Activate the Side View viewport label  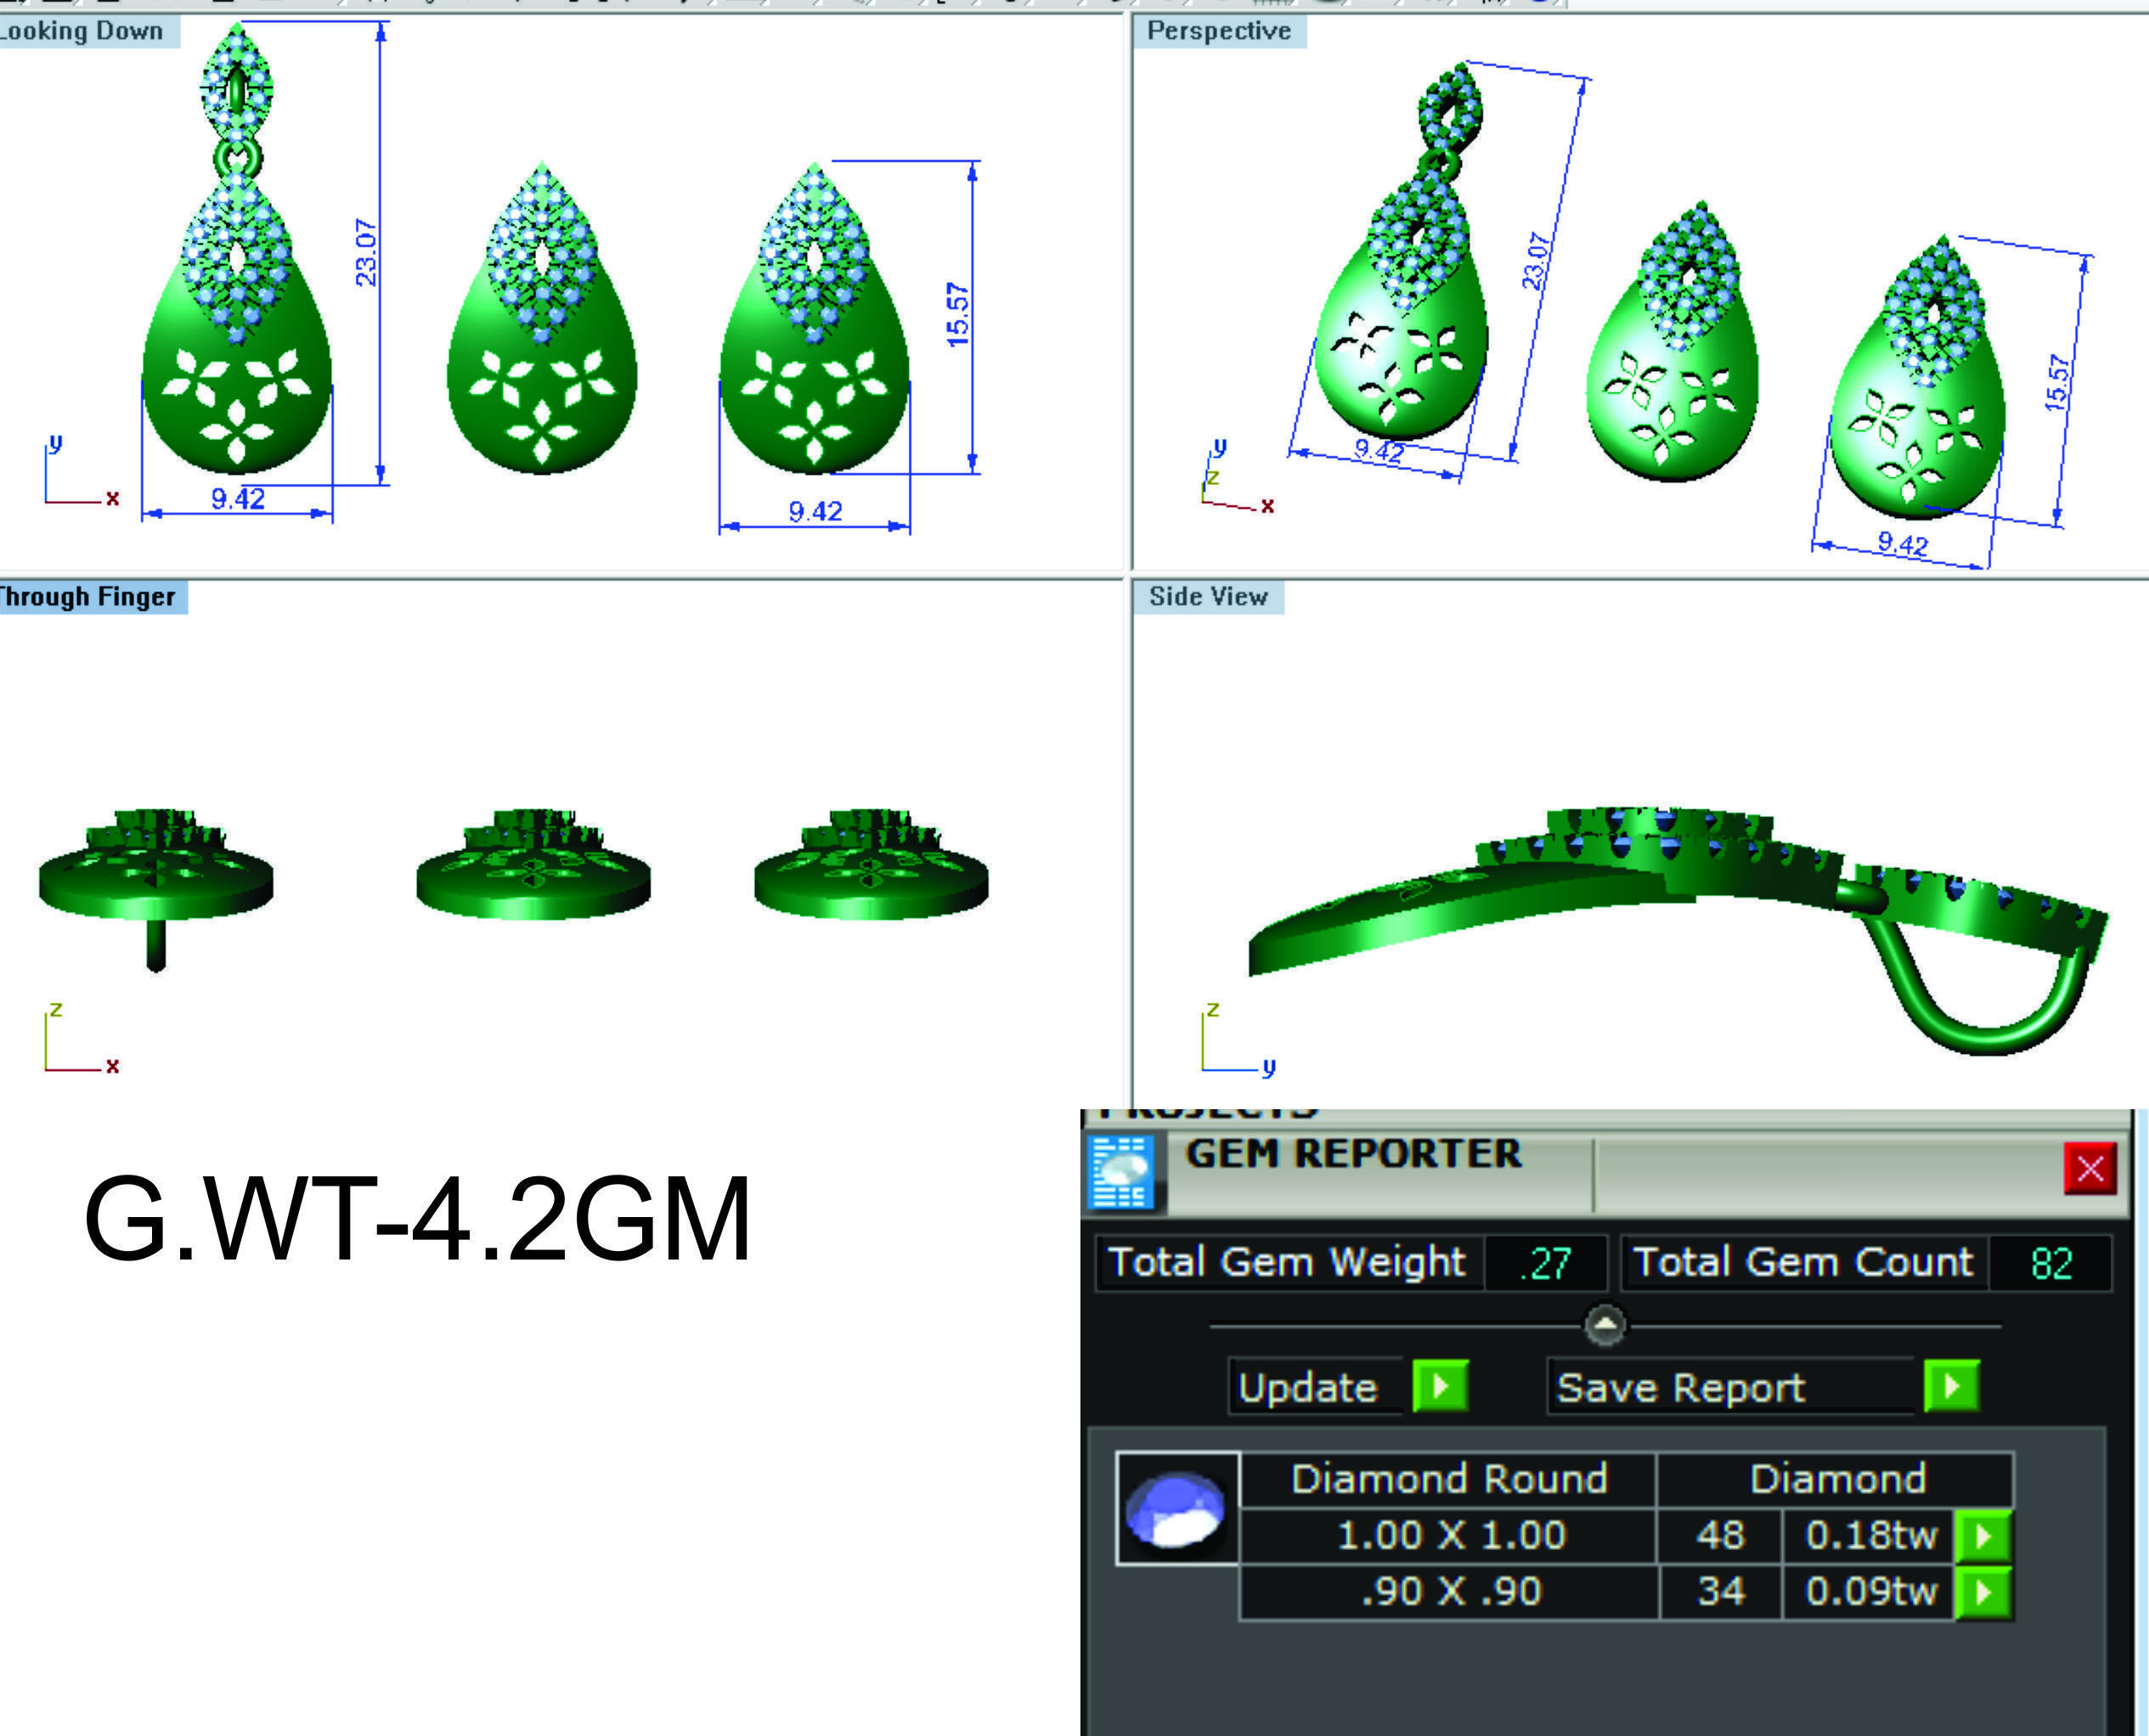coord(1208,597)
